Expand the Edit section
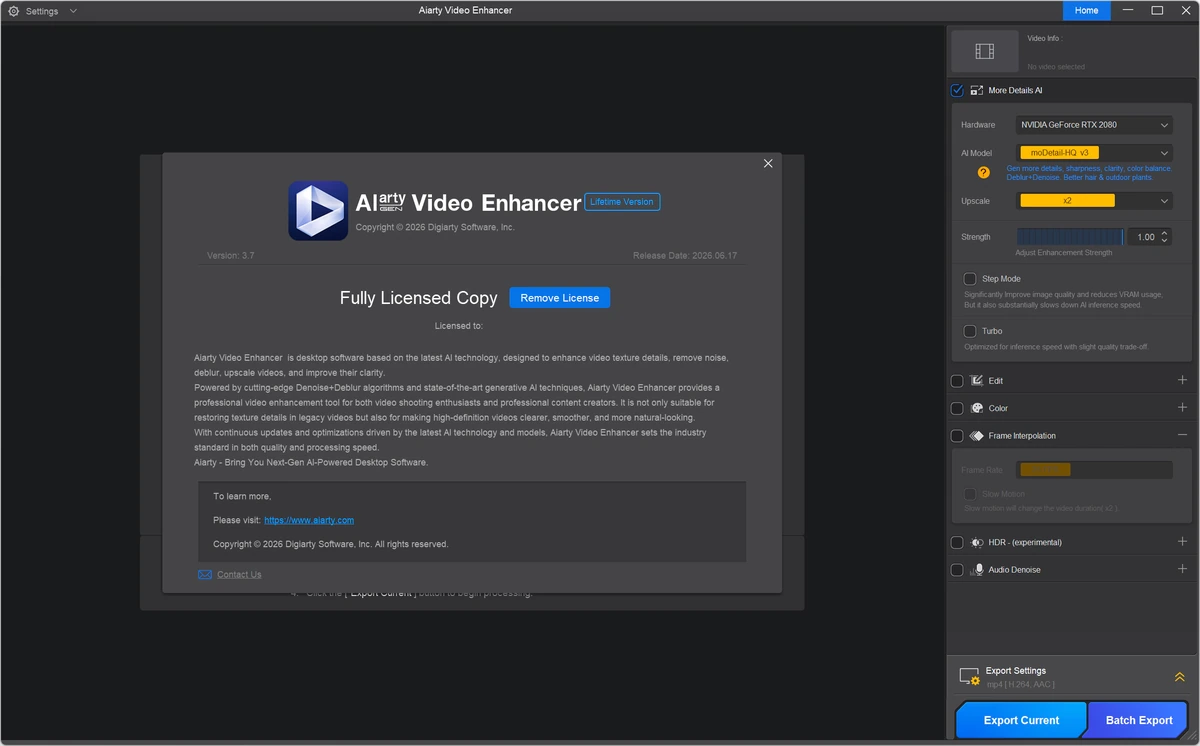 (1182, 380)
